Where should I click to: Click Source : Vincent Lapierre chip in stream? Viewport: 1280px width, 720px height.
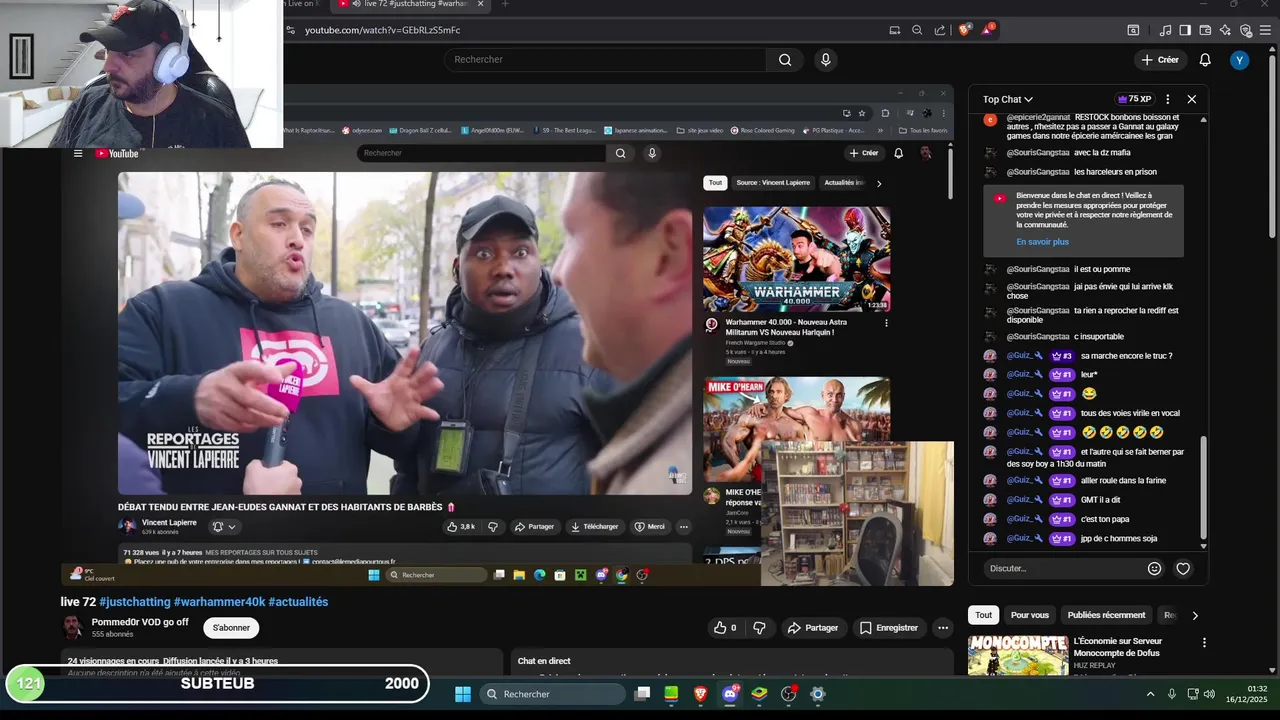pyautogui.click(x=773, y=183)
